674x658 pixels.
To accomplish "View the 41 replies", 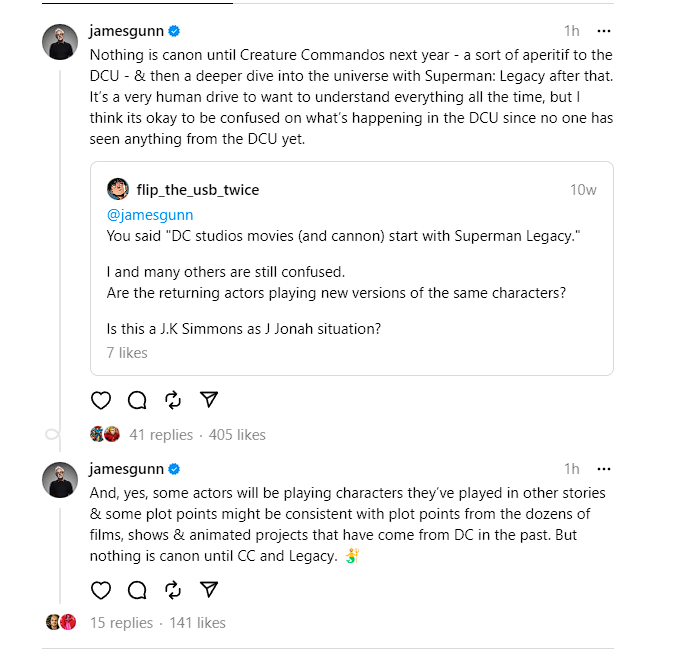I will [161, 435].
